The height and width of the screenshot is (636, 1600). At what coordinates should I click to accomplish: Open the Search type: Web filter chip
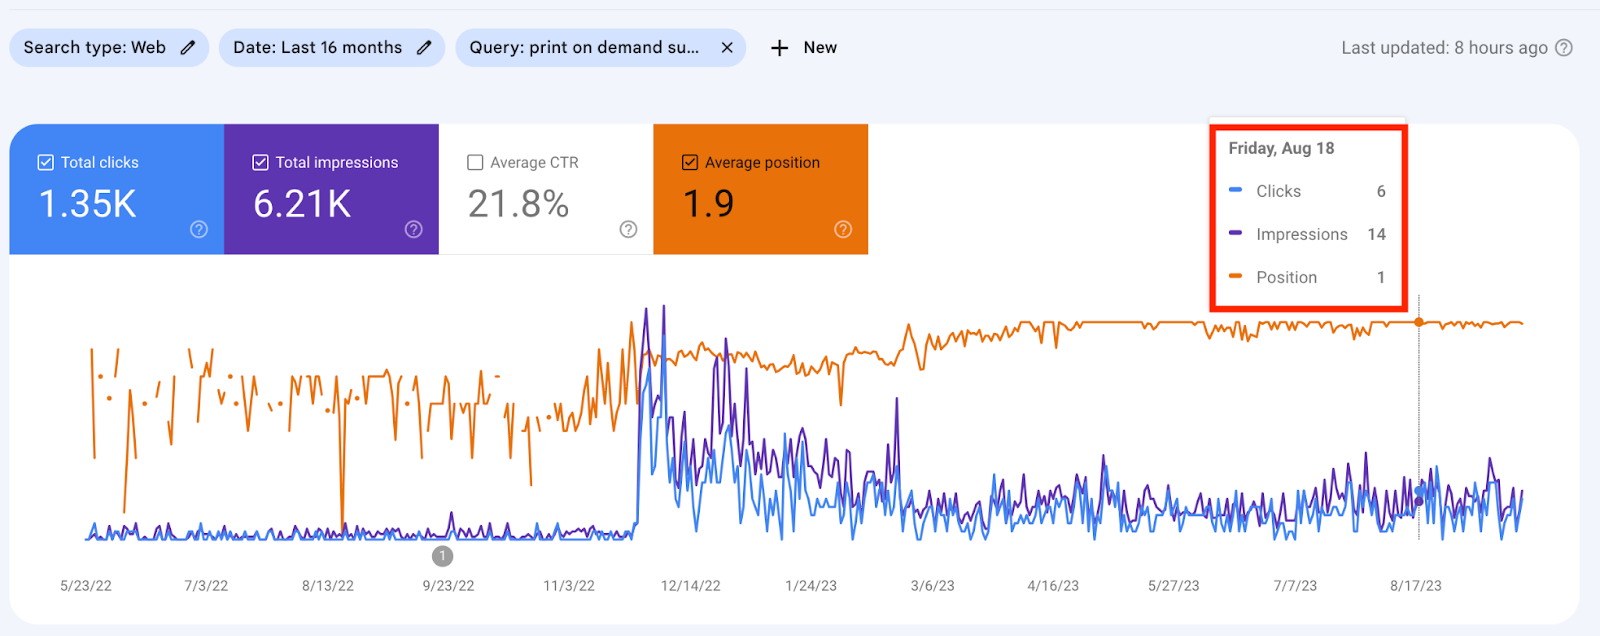(x=94, y=47)
